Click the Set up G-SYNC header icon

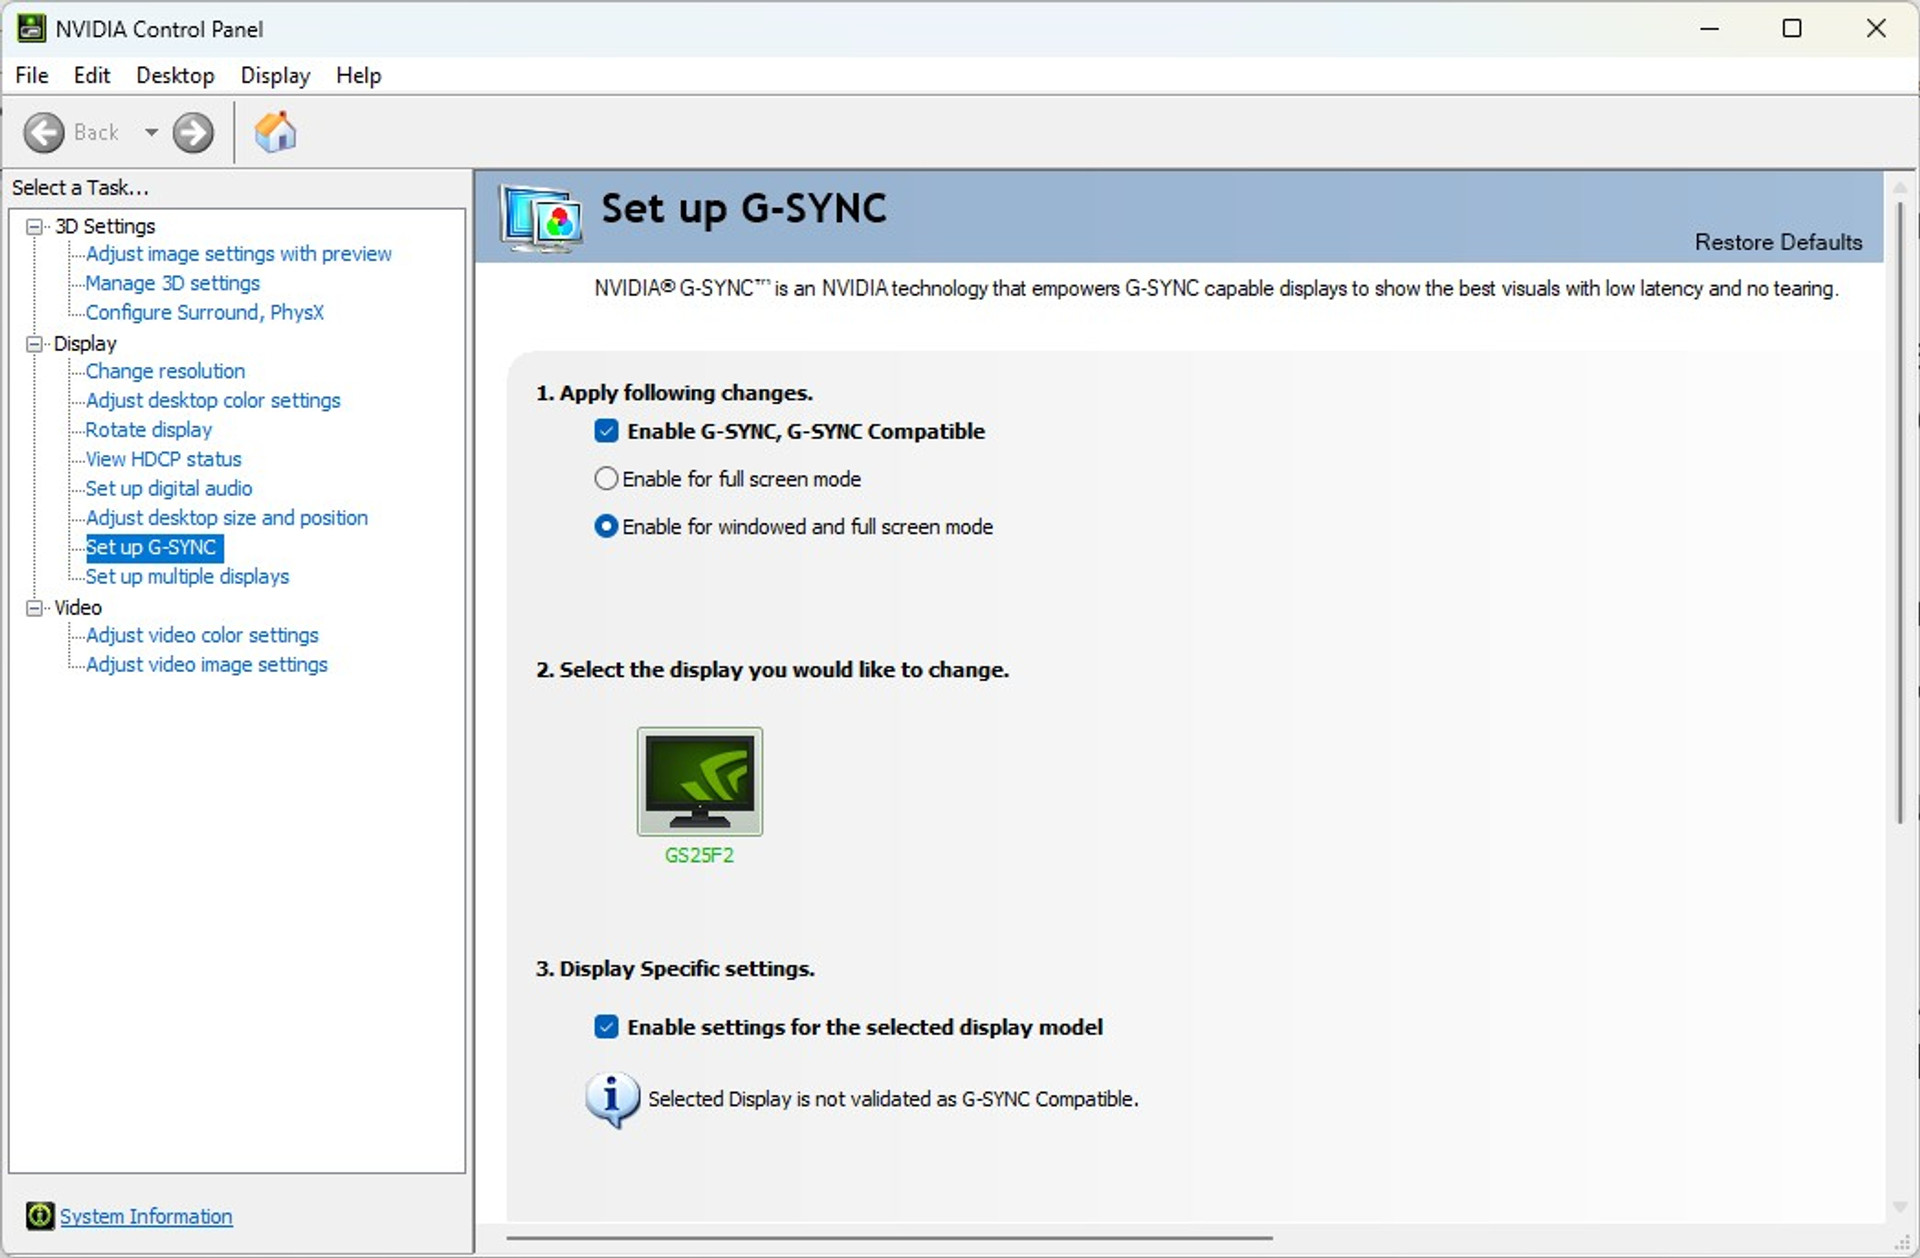pos(541,217)
